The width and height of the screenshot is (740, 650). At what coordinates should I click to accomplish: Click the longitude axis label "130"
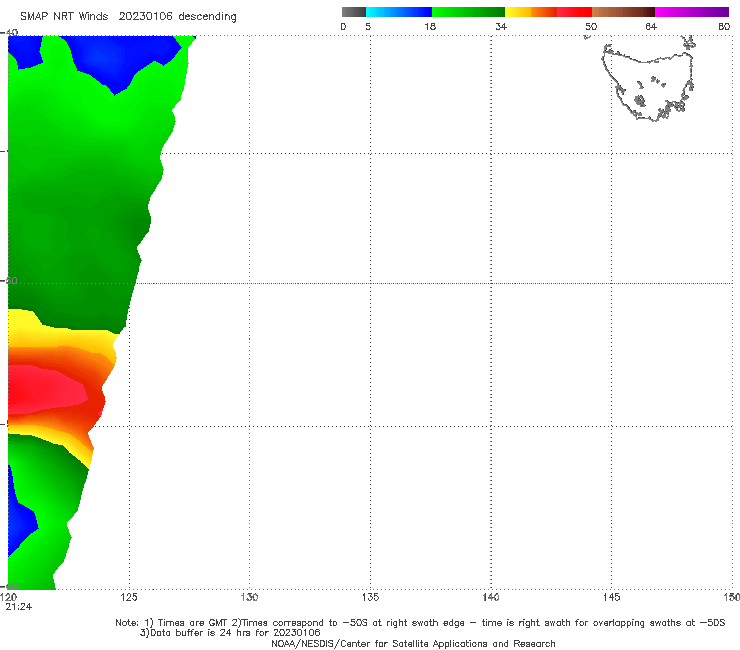249,597
